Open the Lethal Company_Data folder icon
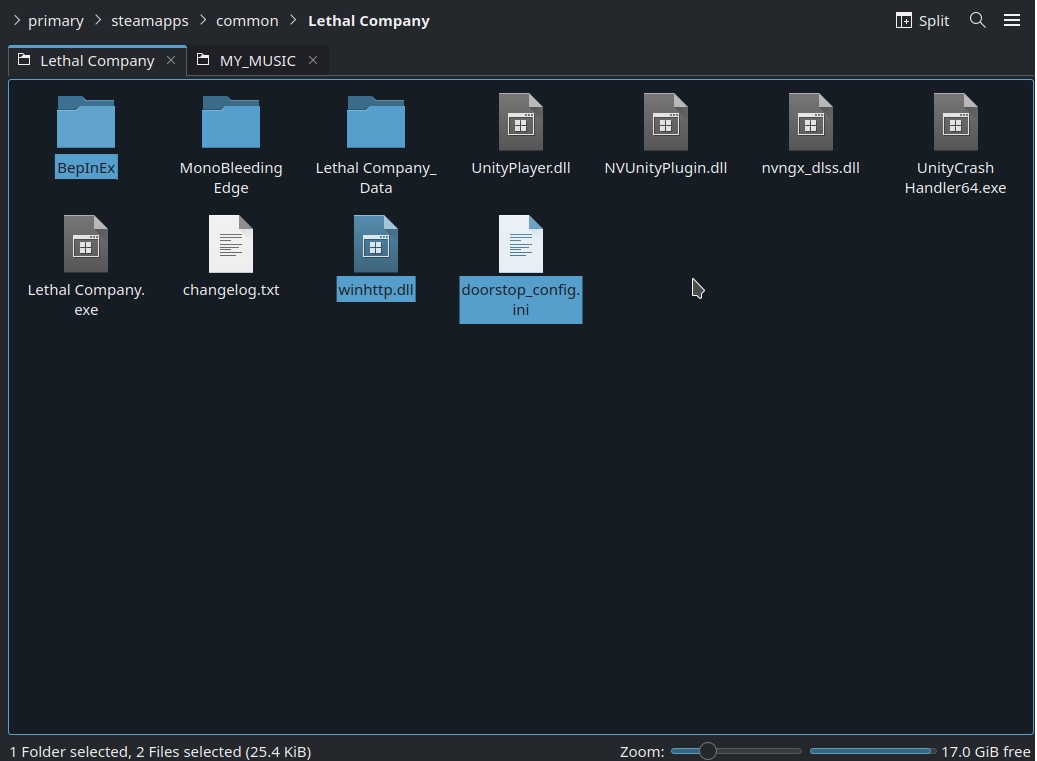 pyautogui.click(x=376, y=122)
